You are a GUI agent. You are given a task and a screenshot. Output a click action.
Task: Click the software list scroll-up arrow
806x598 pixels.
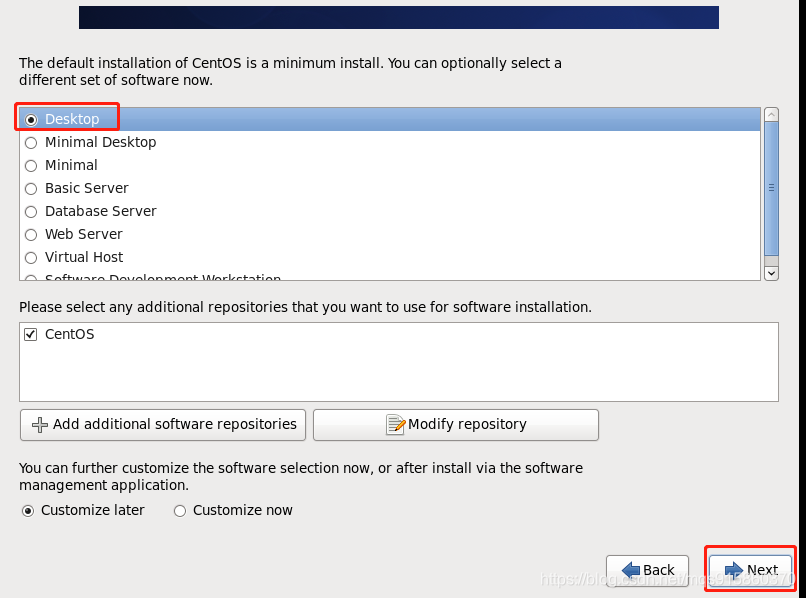[x=772, y=115]
